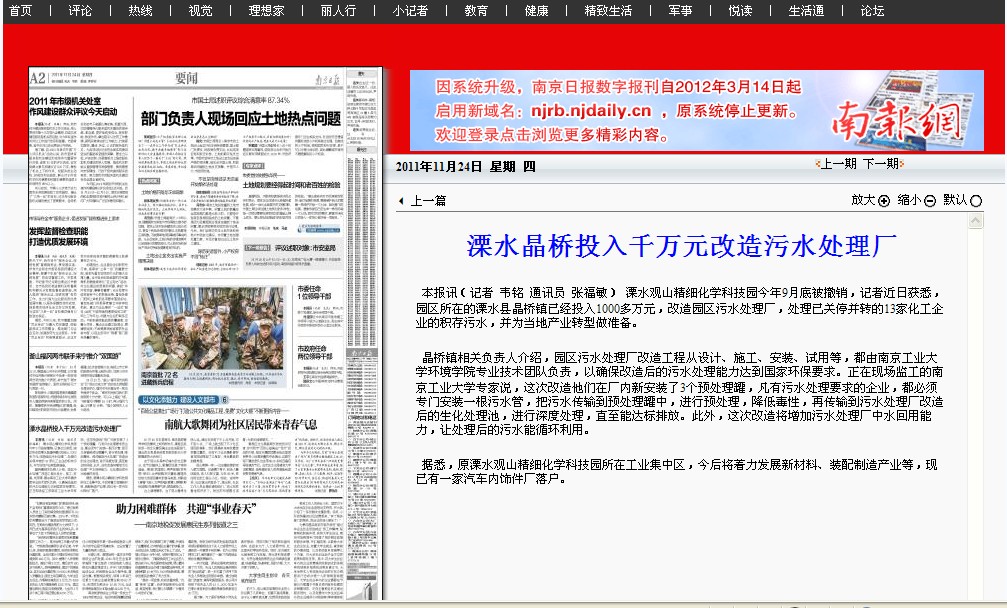The image size is (1007, 608).
Task: Open the 理想家 navigation item
Action: coord(265,11)
